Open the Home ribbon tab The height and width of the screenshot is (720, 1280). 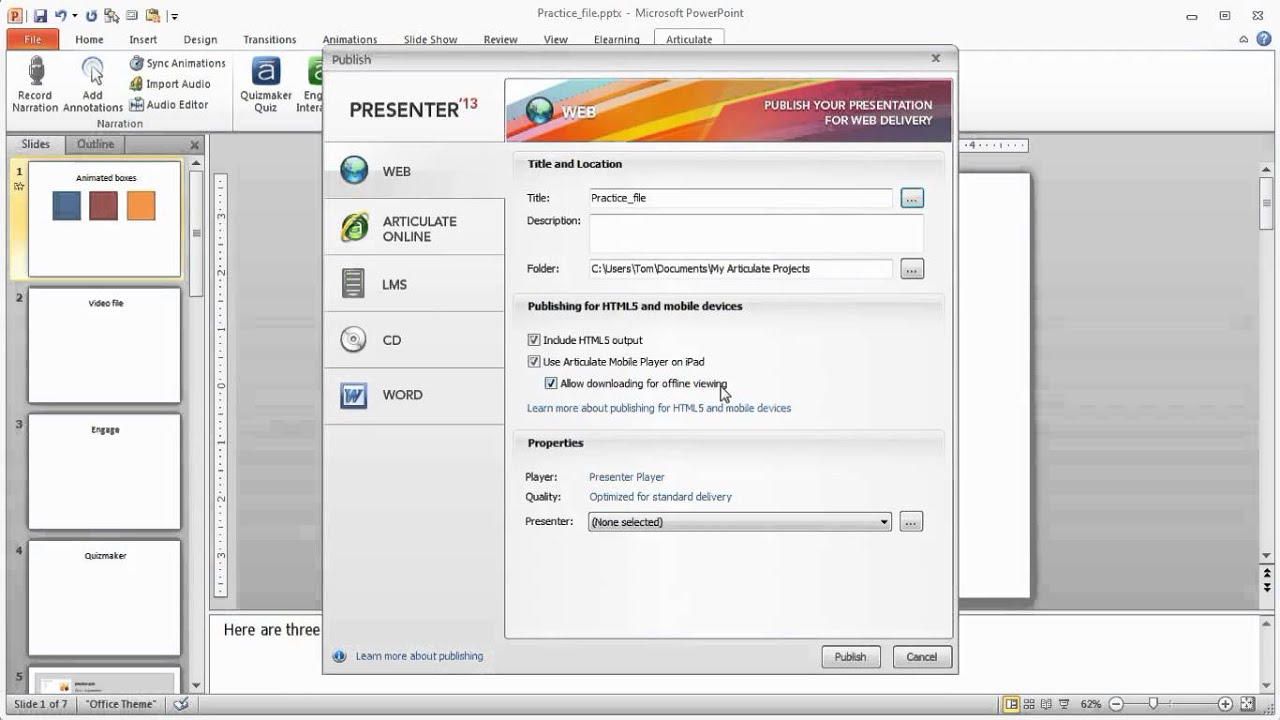tap(89, 39)
